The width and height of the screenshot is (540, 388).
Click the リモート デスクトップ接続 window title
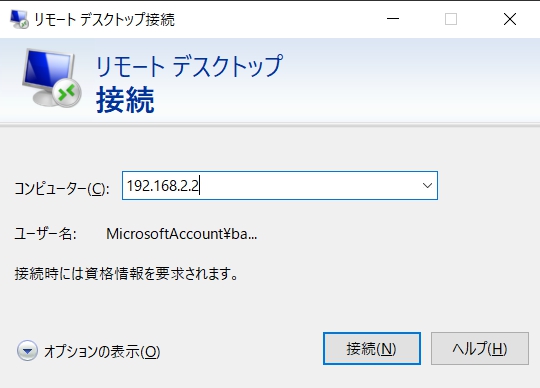104,19
